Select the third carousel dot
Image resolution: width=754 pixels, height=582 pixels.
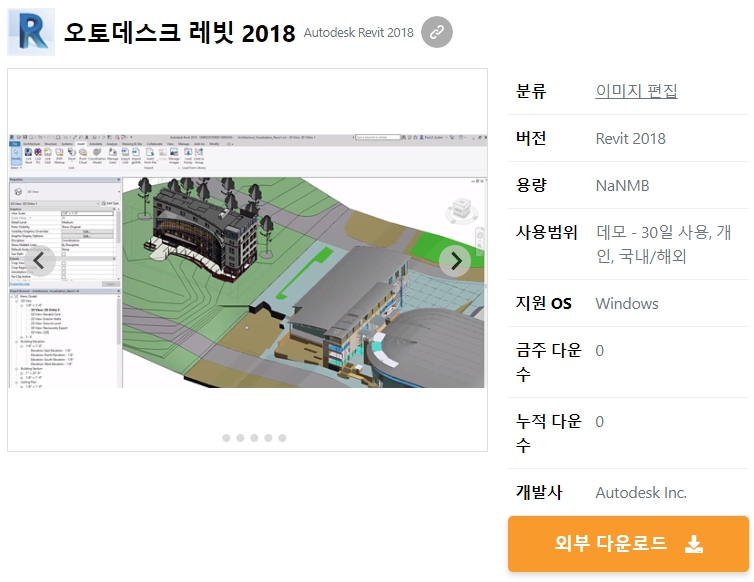[x=254, y=438]
